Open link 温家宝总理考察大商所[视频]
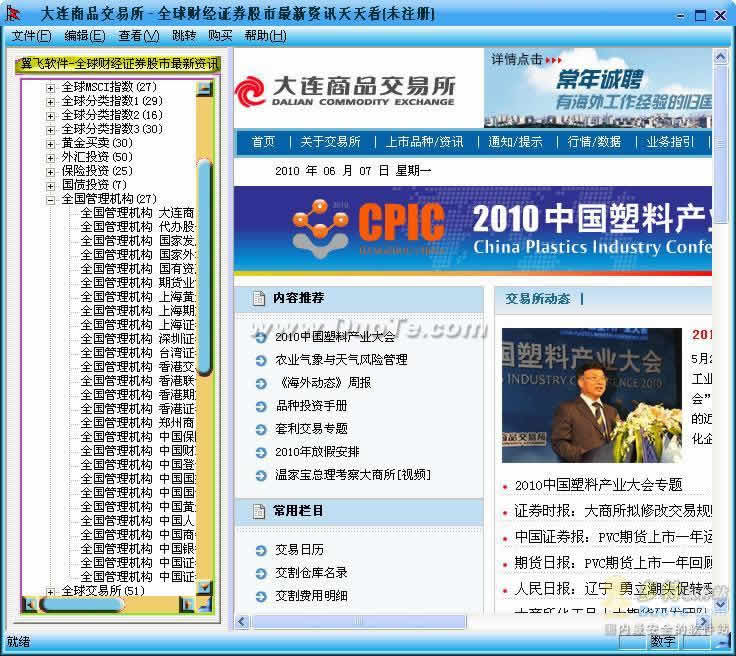The width and height of the screenshot is (736, 656). click(x=353, y=475)
